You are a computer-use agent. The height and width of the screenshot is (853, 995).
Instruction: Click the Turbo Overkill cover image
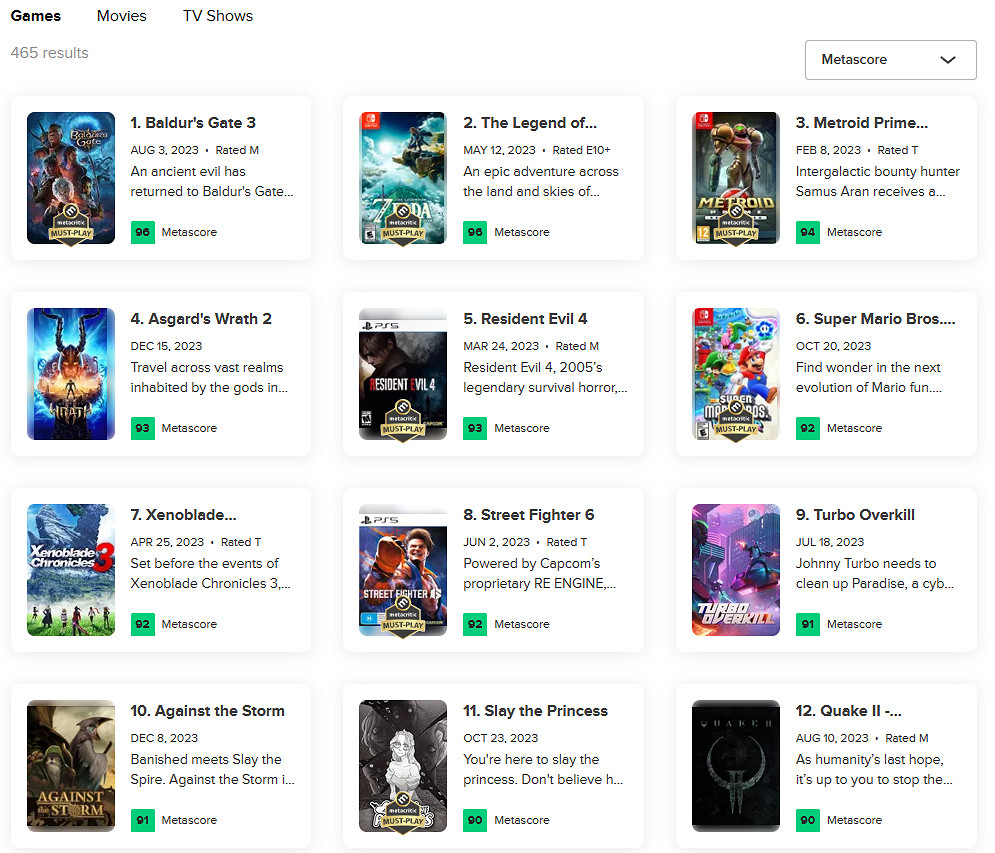tap(735, 569)
